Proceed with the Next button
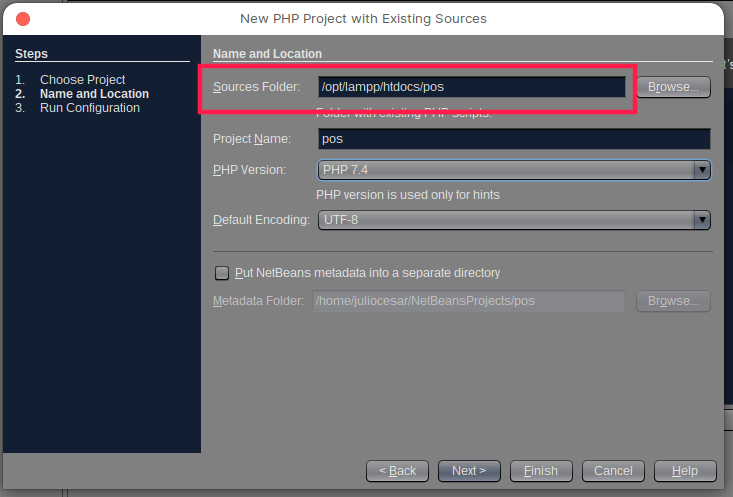Image resolution: width=733 pixels, height=497 pixels. click(x=469, y=470)
